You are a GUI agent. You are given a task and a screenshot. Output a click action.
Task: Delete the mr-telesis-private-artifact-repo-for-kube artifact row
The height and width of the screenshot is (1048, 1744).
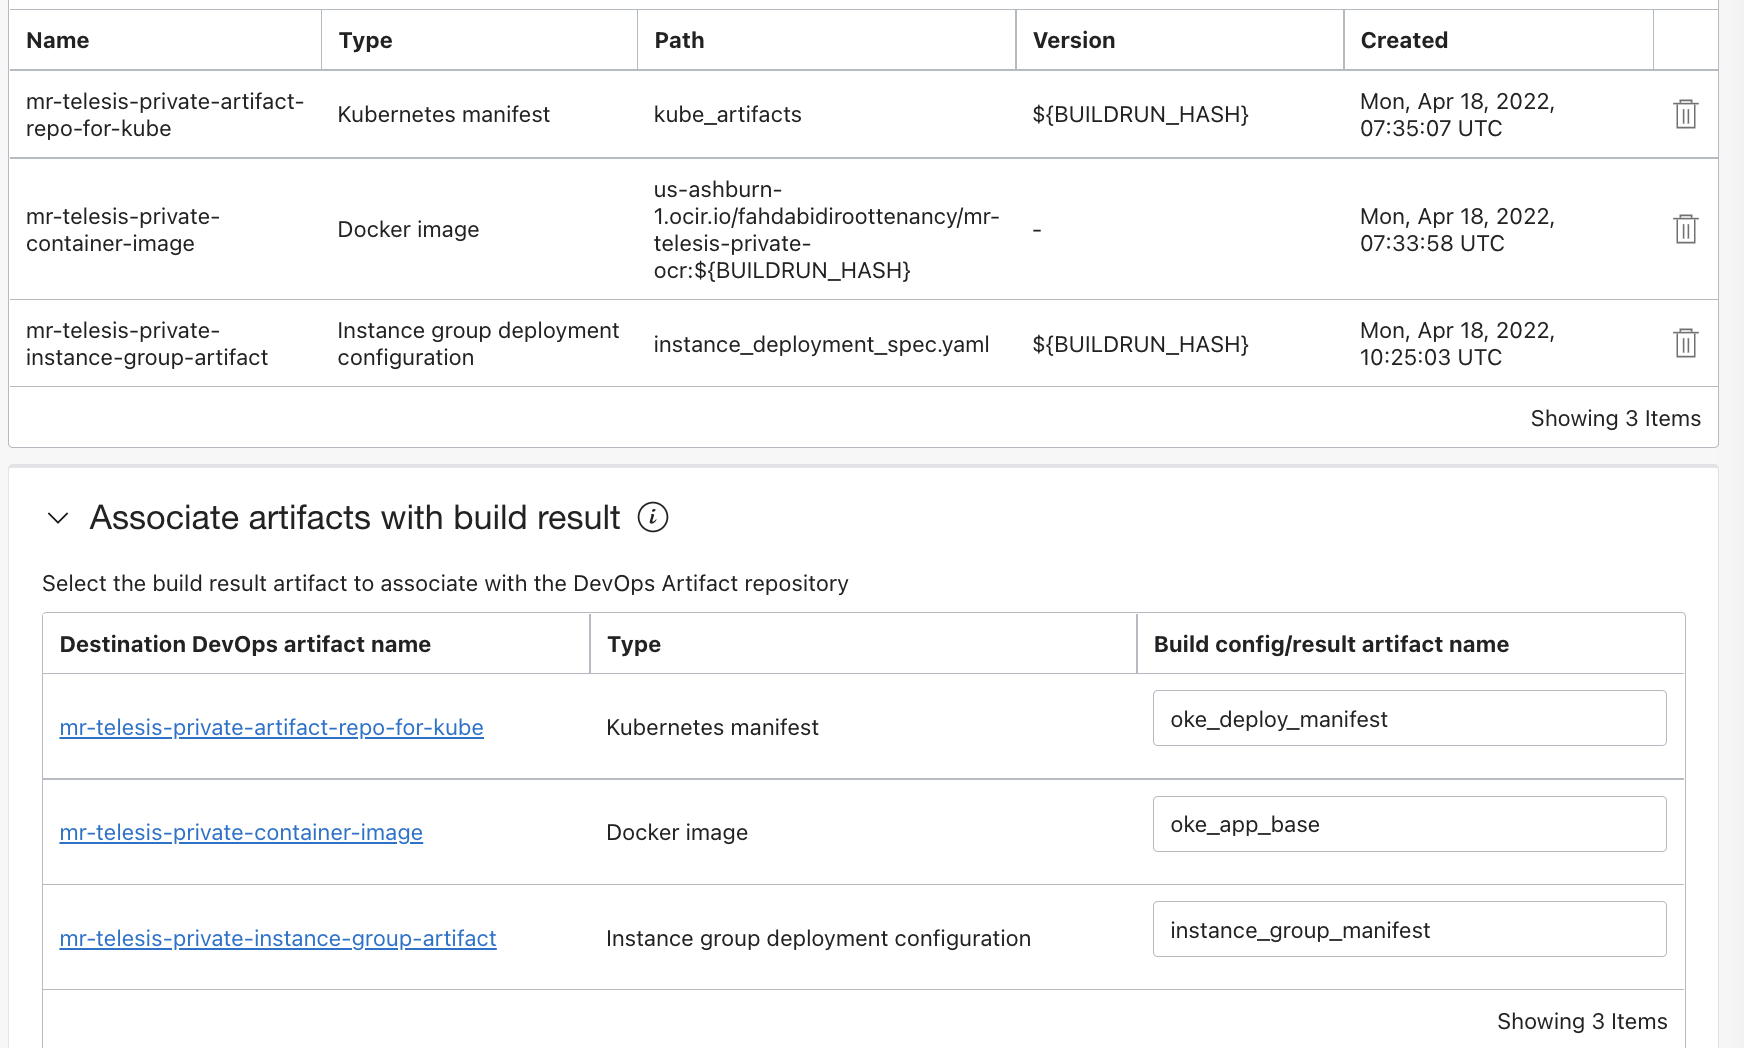(1685, 114)
